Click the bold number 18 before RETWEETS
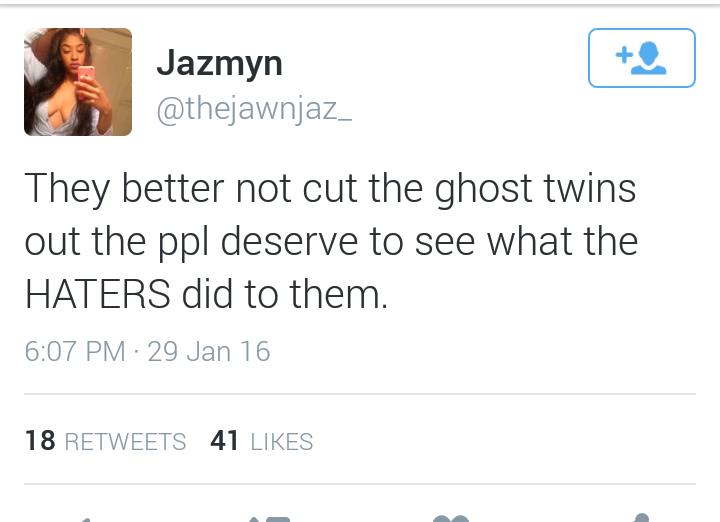 point(40,441)
